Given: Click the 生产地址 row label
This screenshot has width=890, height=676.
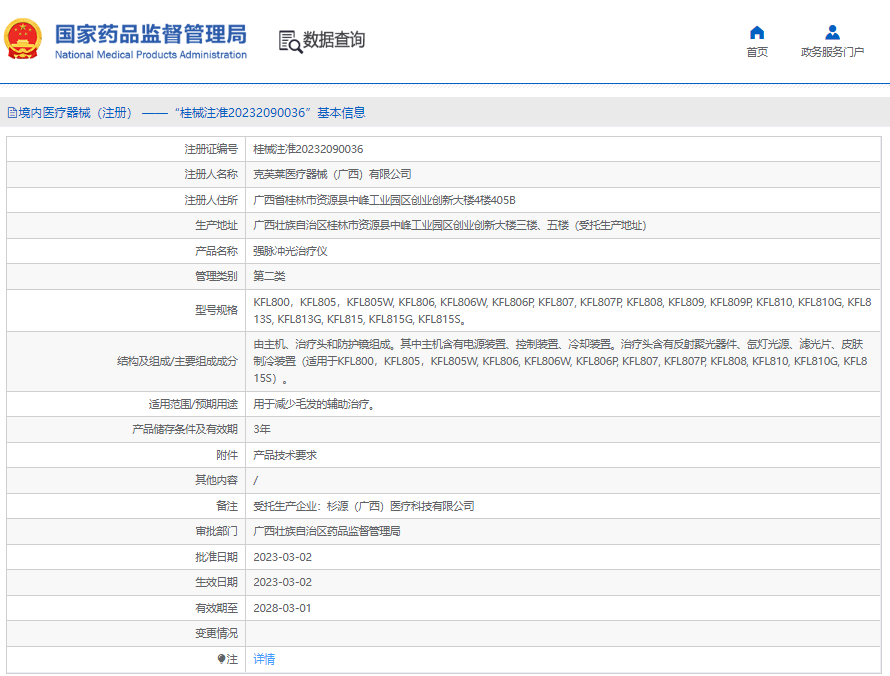Looking at the screenshot, I should (x=216, y=225).
